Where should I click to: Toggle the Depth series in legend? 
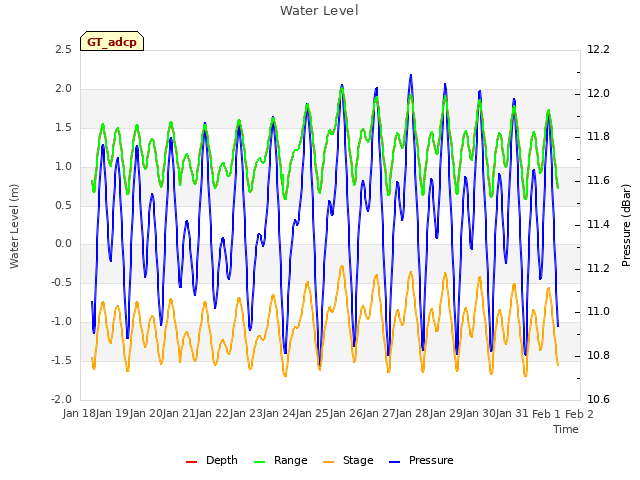(211, 461)
